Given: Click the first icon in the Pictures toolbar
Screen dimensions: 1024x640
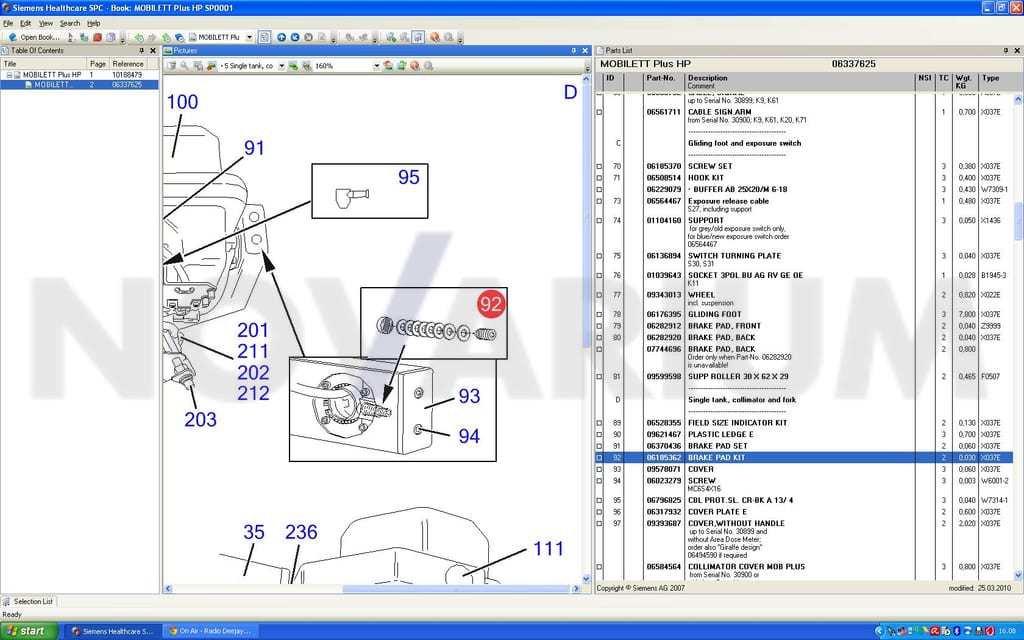Looking at the screenshot, I should coord(171,66).
